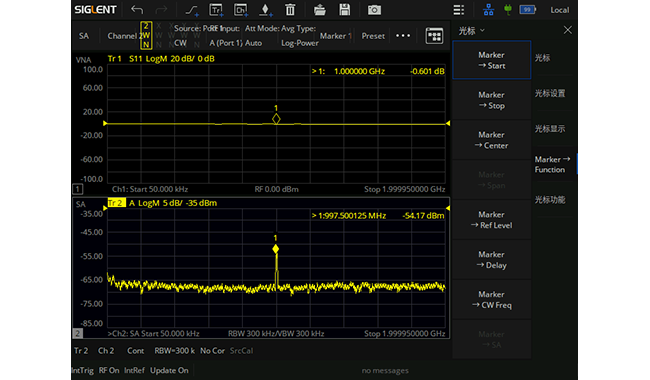Click Marker → Center button
Image resolution: width=650 pixels, height=380 pixels.
point(492,140)
